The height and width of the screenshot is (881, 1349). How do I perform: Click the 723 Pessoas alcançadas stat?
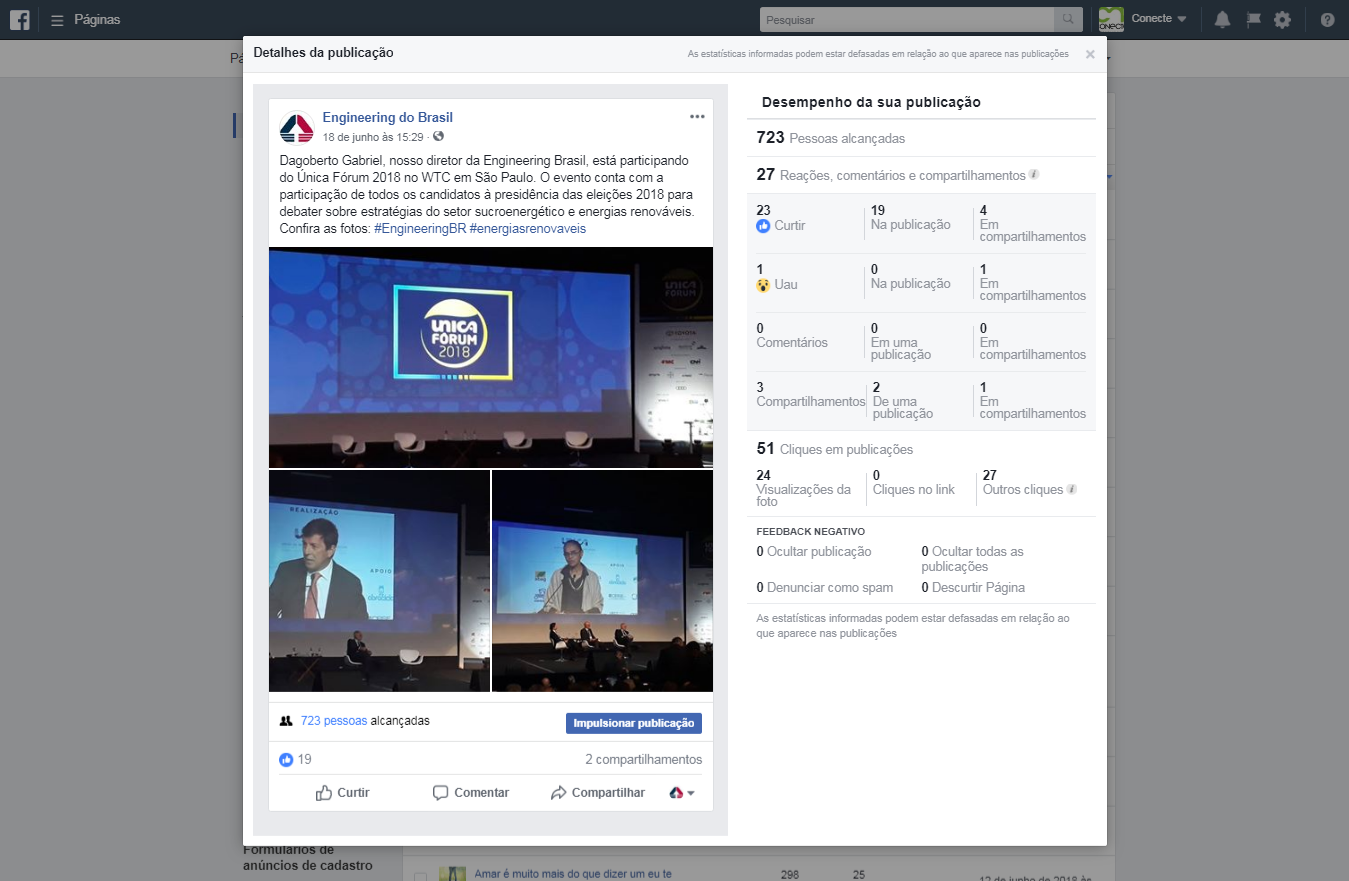(x=831, y=138)
